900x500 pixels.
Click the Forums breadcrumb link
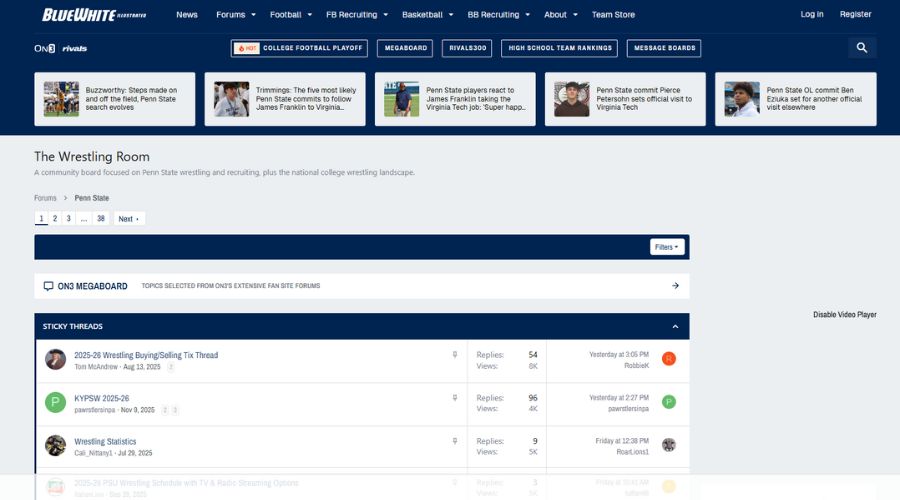[45, 198]
